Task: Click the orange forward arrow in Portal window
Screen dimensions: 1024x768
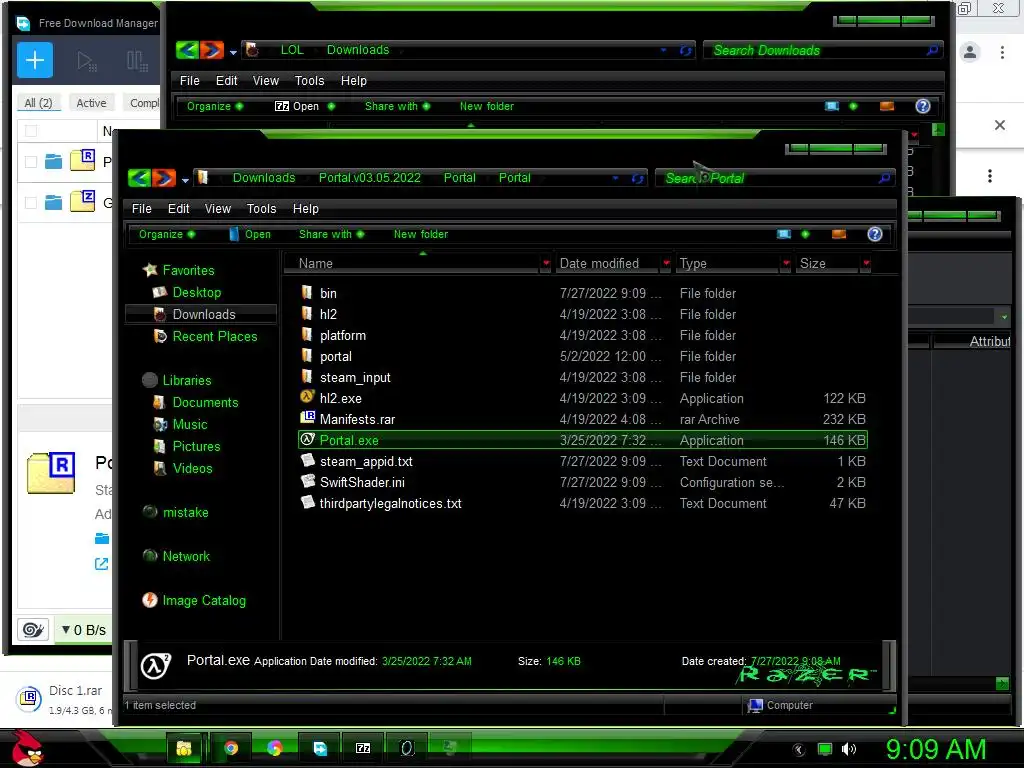Action: pos(163,178)
